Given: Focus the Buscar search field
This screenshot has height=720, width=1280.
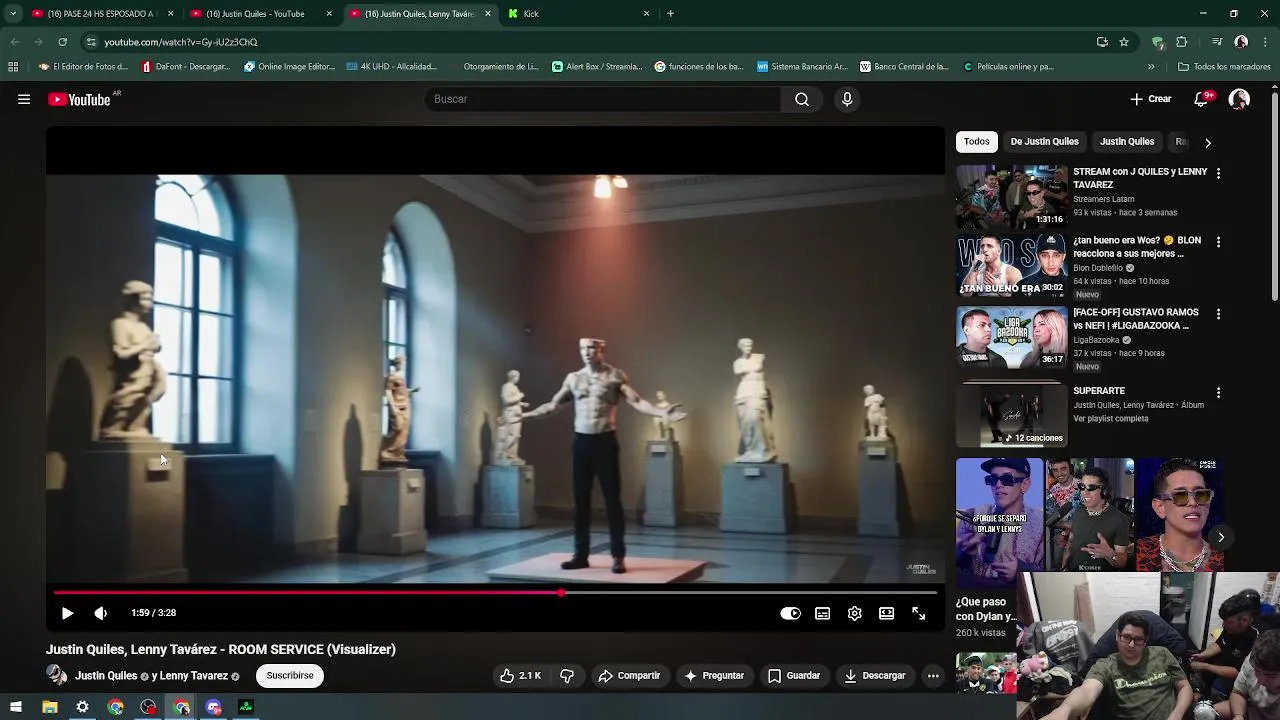Looking at the screenshot, I should pyautogui.click(x=603, y=99).
